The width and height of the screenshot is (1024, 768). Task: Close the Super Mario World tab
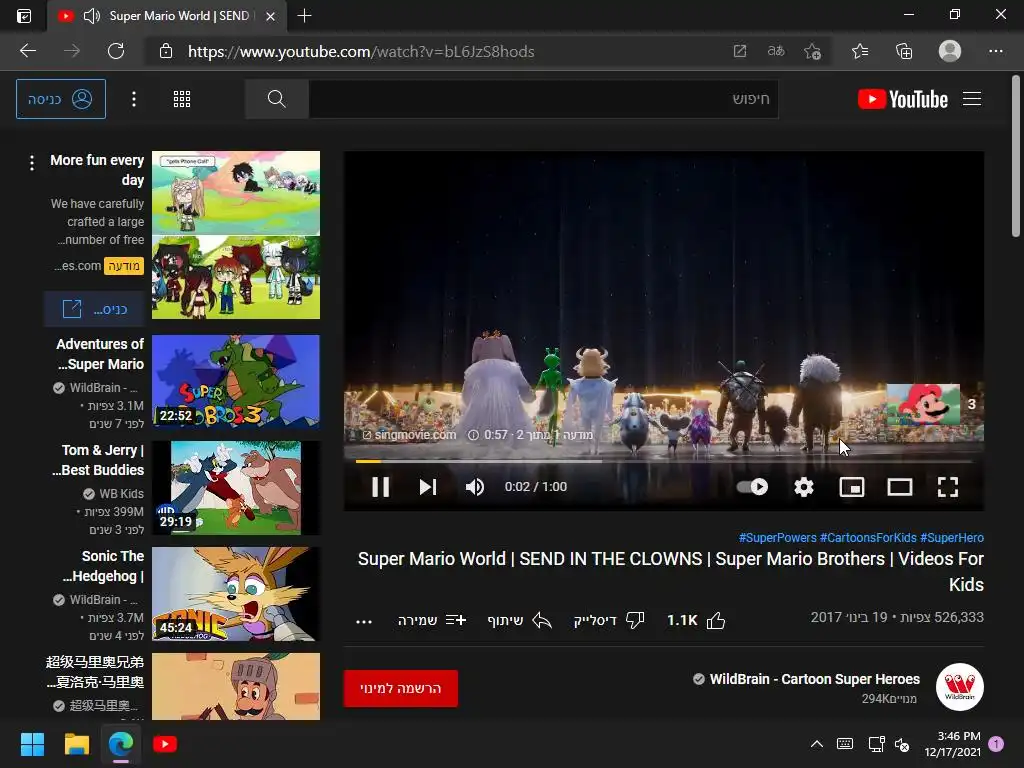coord(270,16)
